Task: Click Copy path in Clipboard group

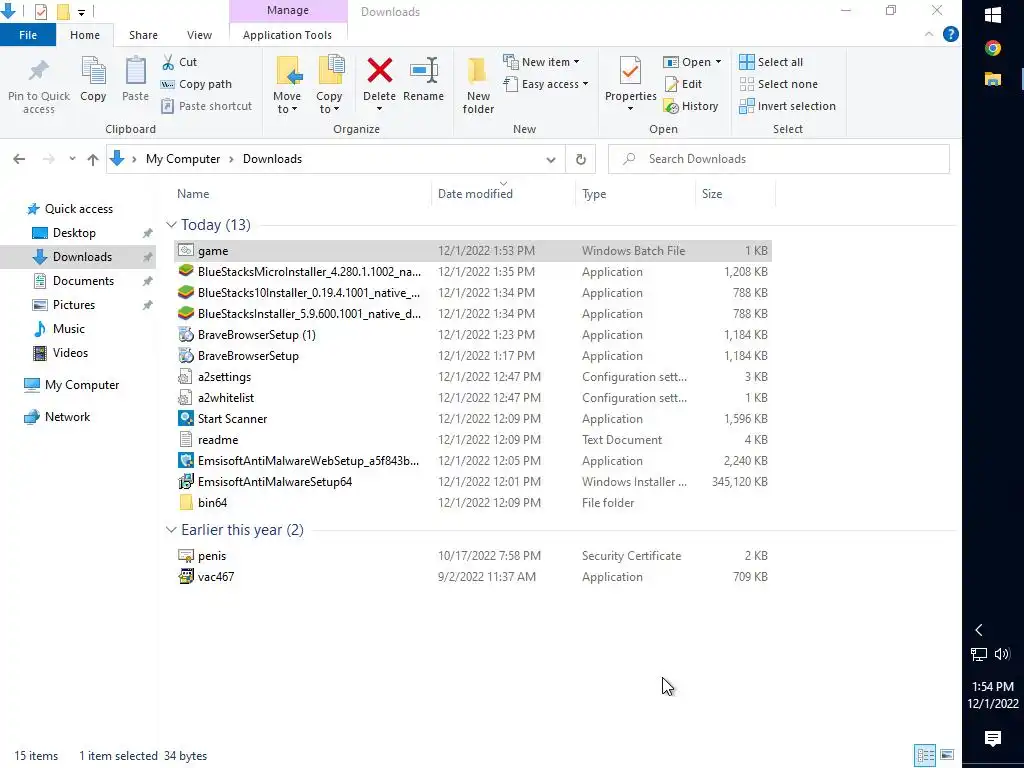Action: pyautogui.click(x=197, y=84)
